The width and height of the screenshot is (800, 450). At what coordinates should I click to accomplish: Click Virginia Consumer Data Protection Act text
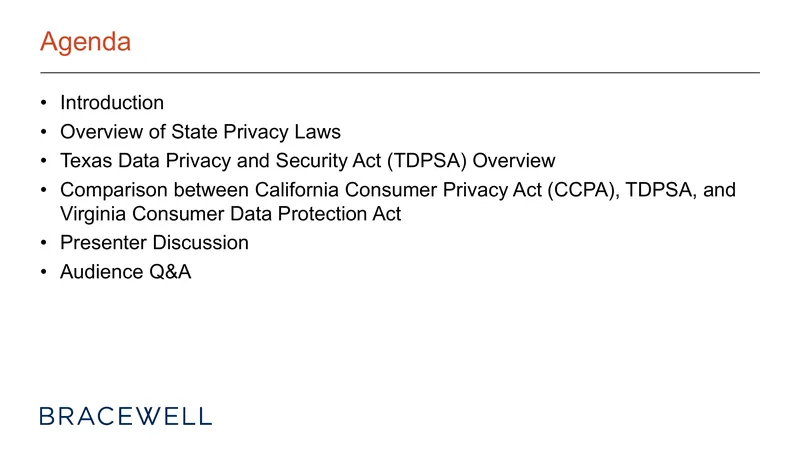[231, 214]
